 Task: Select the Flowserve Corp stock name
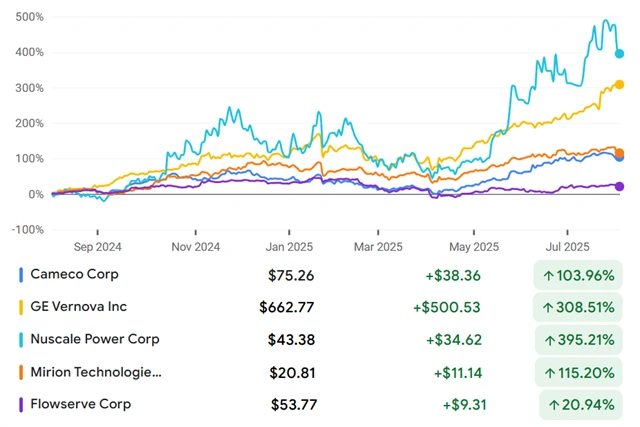click(x=81, y=404)
